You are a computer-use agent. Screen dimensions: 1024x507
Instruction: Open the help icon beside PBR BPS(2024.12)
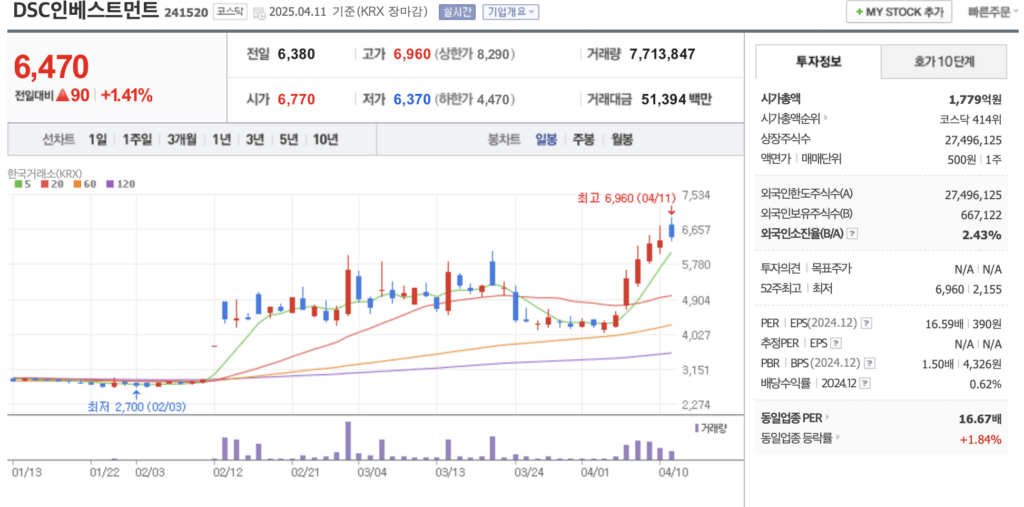[866, 363]
